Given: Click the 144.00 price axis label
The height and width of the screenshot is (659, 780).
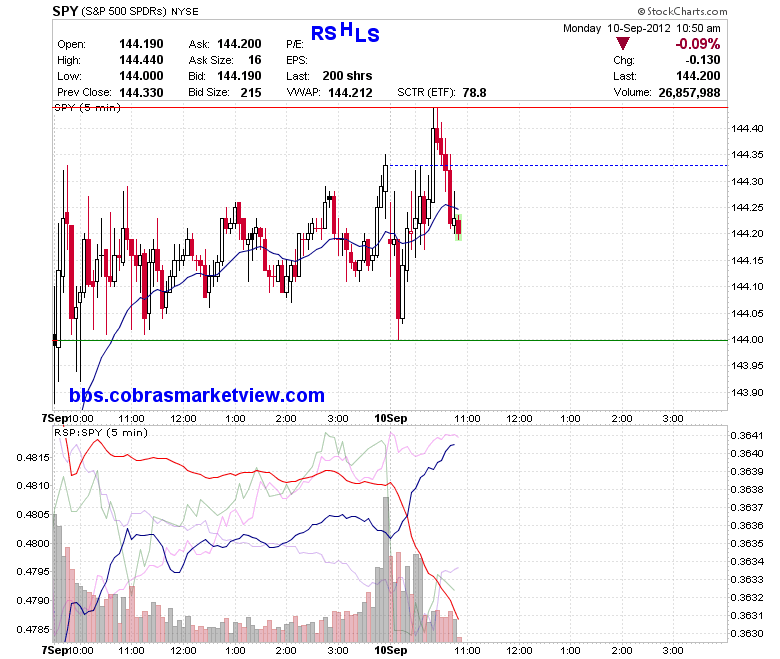Looking at the screenshot, I should tap(747, 339).
